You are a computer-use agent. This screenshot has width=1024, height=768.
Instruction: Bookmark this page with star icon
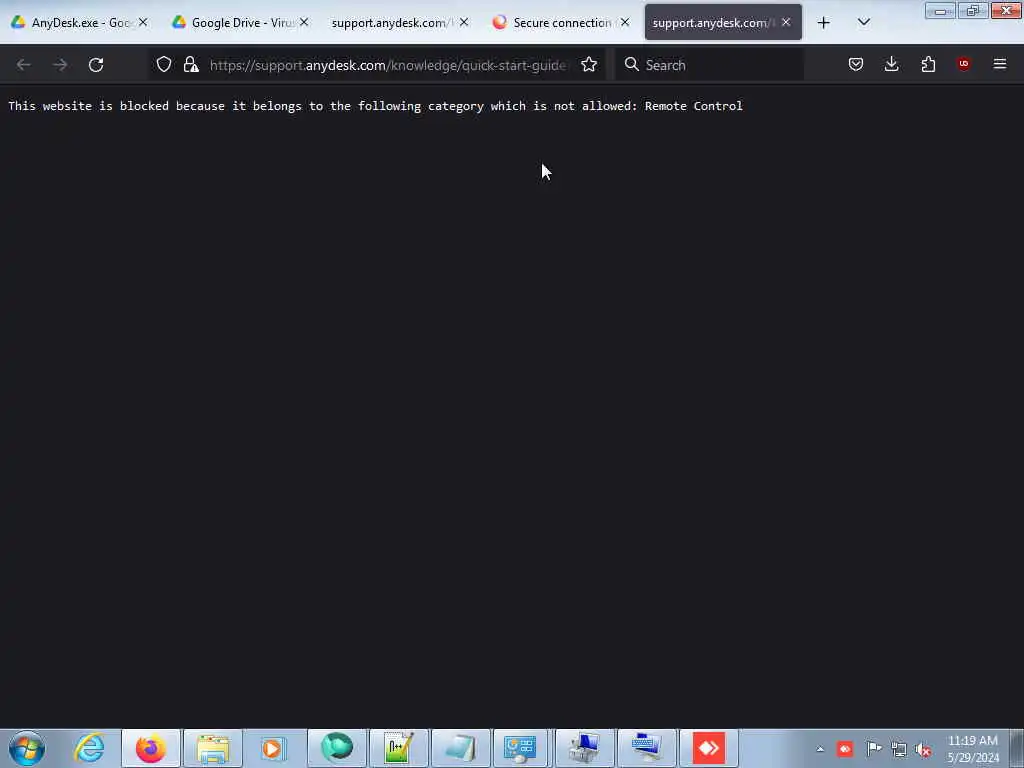point(589,65)
